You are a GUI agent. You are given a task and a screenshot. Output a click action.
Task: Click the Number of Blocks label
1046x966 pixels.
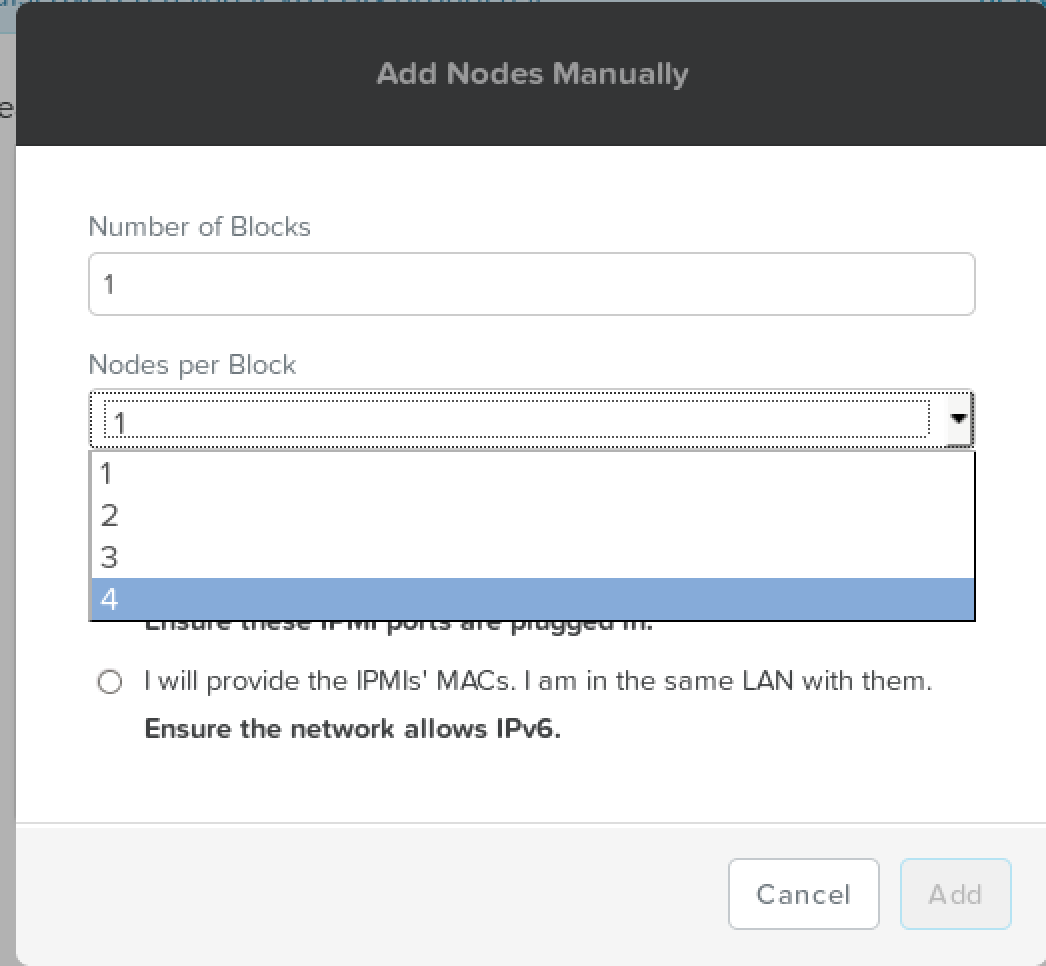[199, 227]
